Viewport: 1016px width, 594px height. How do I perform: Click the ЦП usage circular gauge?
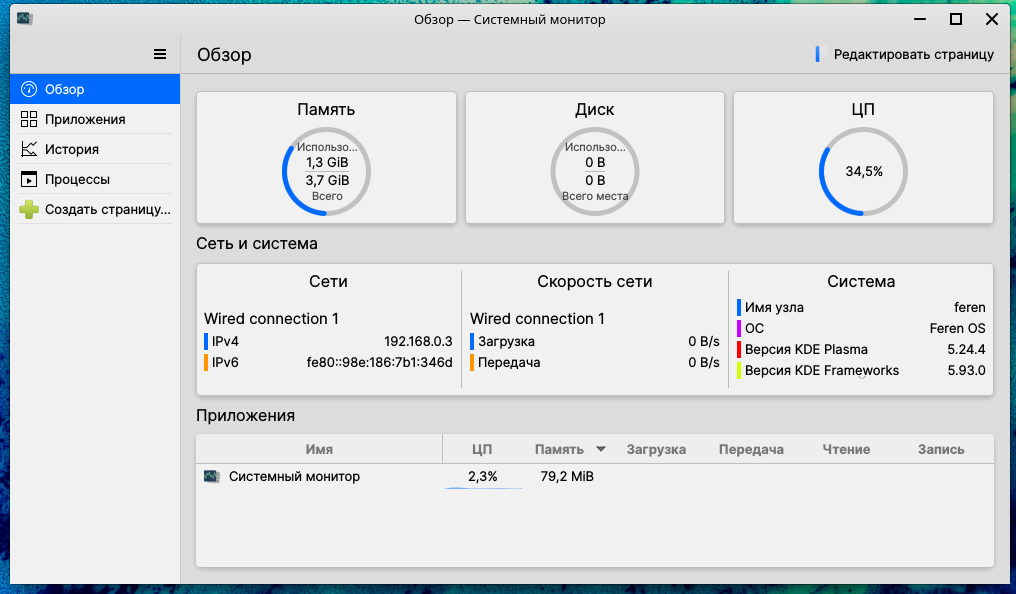(x=863, y=171)
